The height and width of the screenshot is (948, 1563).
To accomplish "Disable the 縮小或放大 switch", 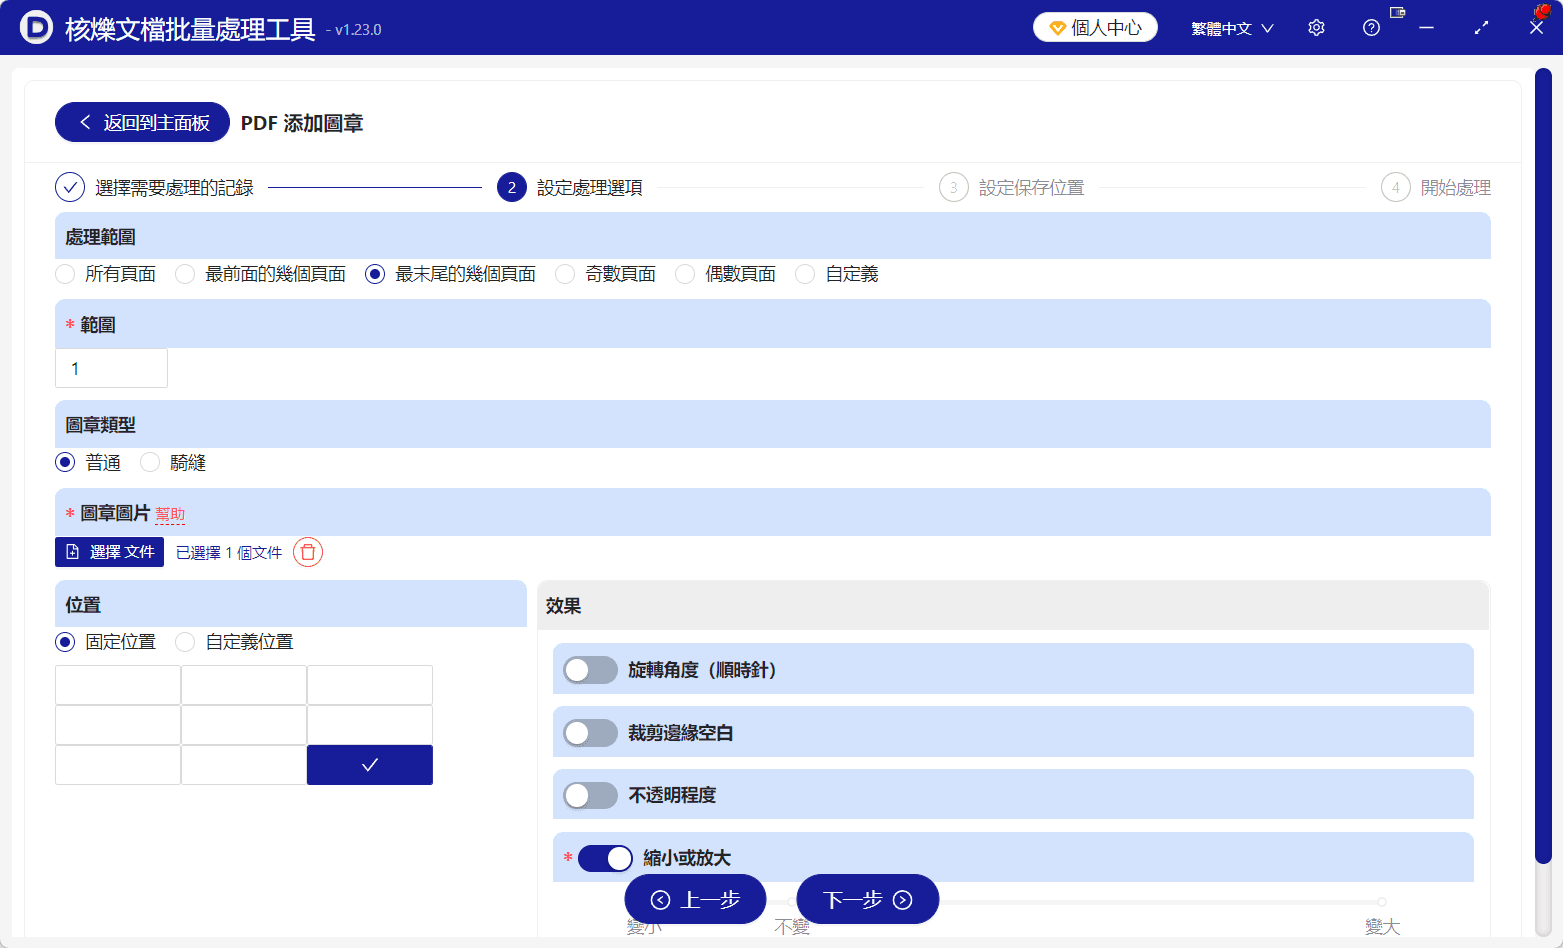I will (x=605, y=858).
